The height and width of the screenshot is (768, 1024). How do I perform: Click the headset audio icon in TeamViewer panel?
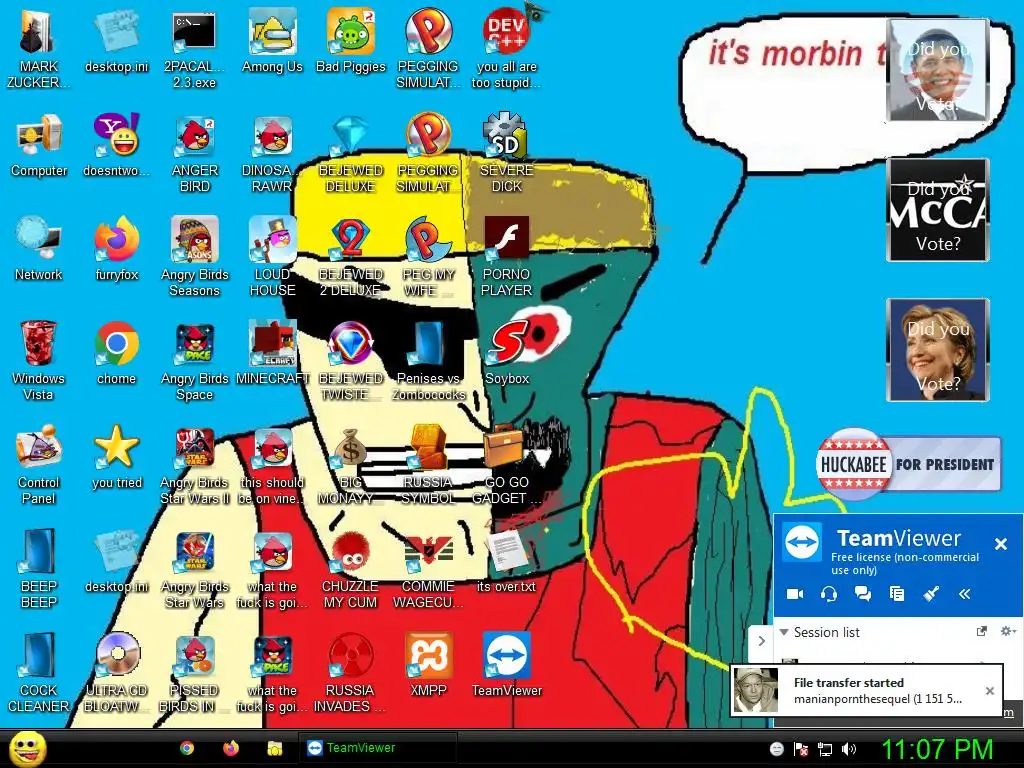[829, 594]
